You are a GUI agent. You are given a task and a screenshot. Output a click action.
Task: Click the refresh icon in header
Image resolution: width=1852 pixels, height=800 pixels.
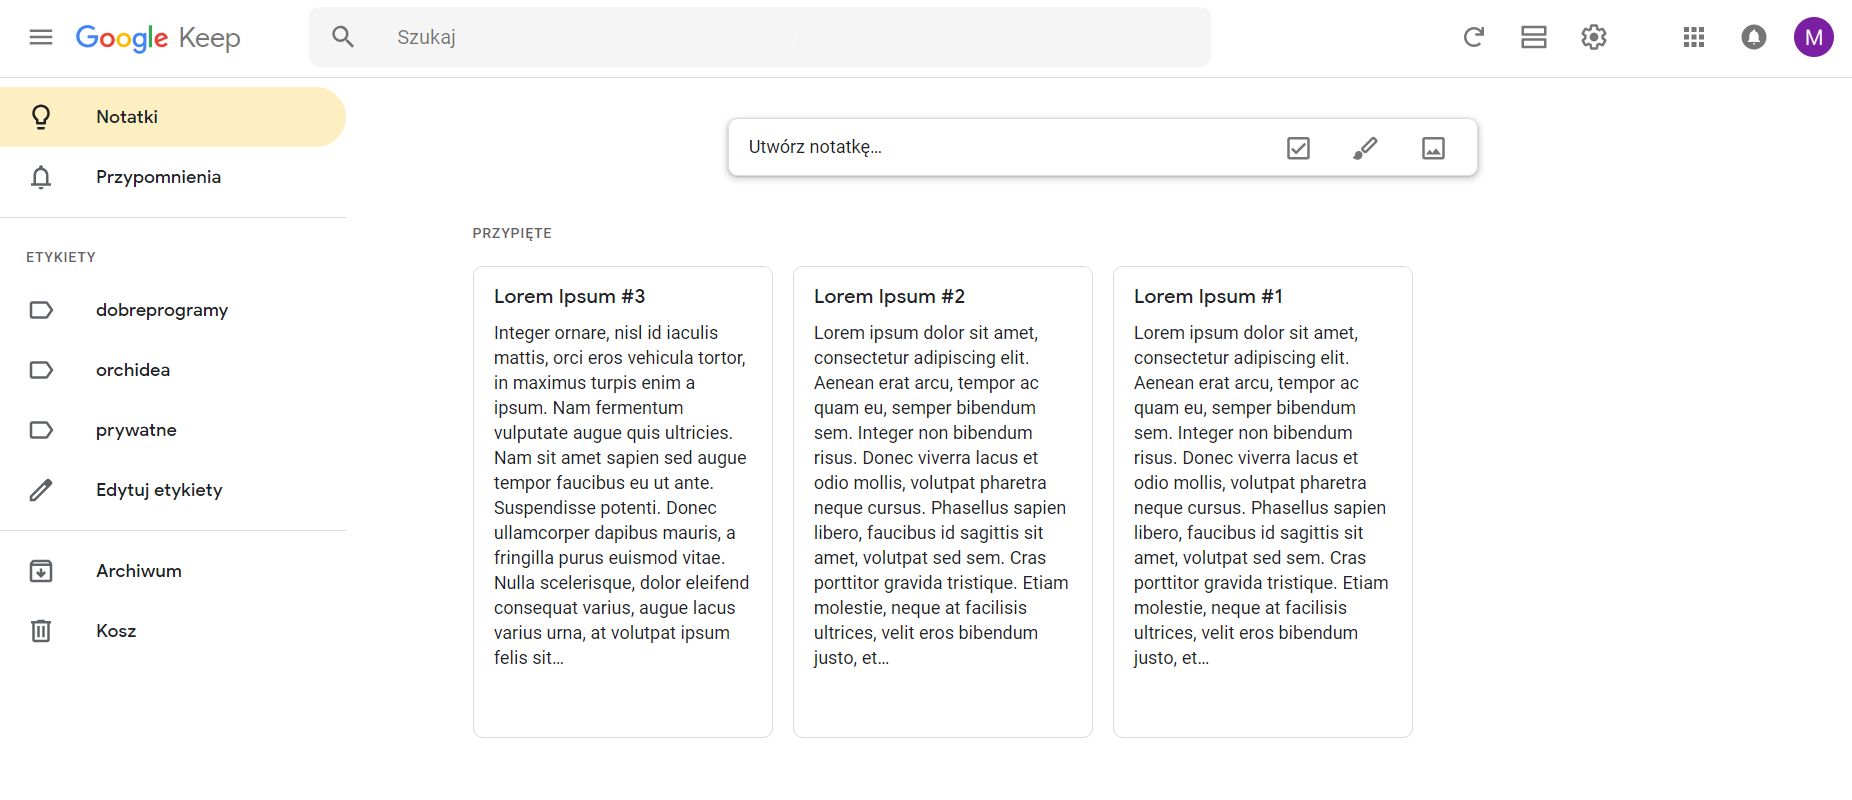[x=1473, y=37]
